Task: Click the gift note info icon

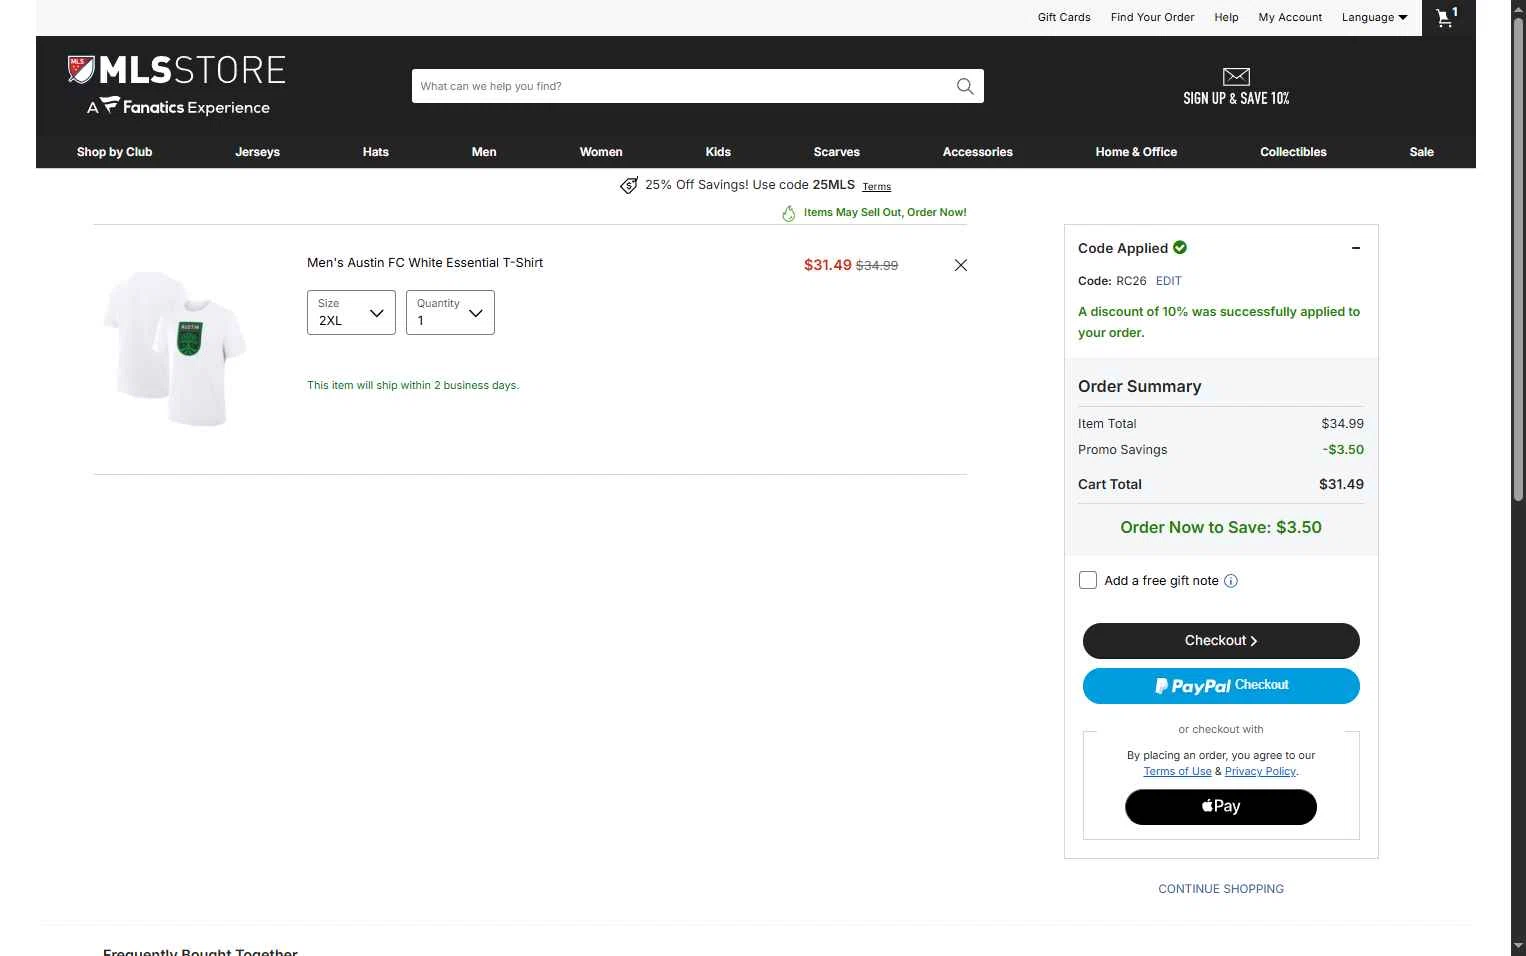Action: click(1231, 581)
